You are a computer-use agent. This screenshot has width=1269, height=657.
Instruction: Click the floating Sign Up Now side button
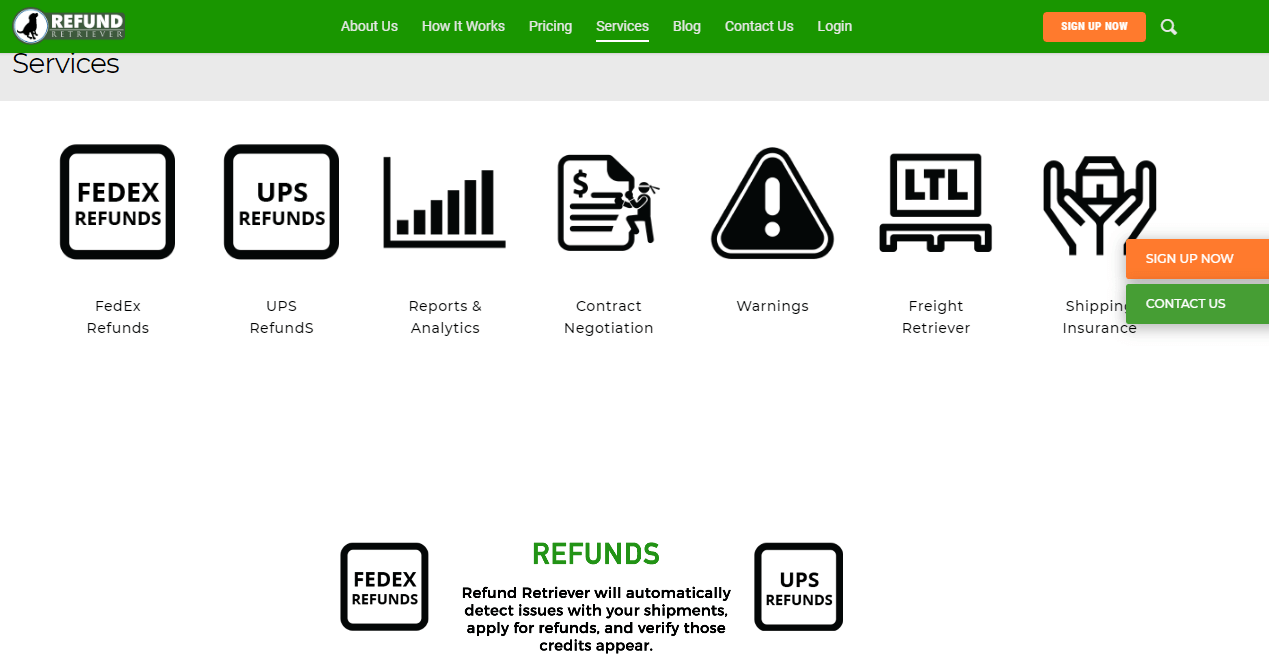pyautogui.click(x=1197, y=259)
